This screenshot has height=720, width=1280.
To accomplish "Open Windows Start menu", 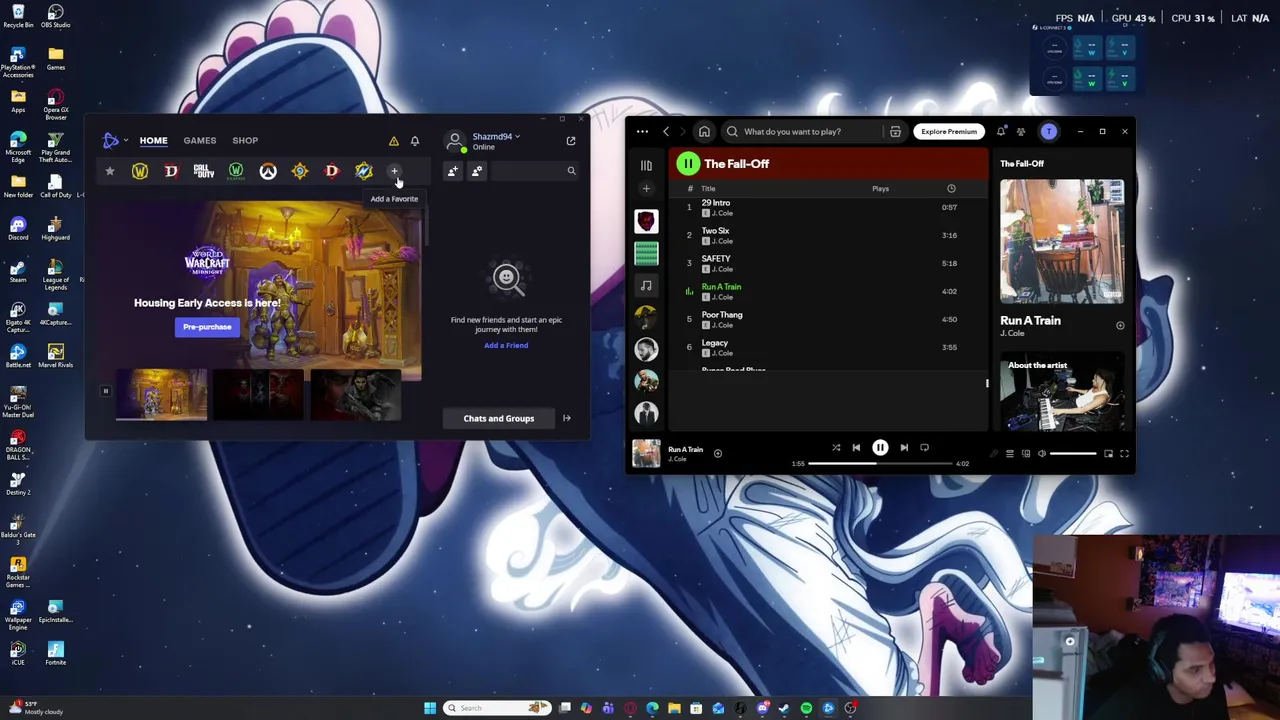I will coord(430,708).
